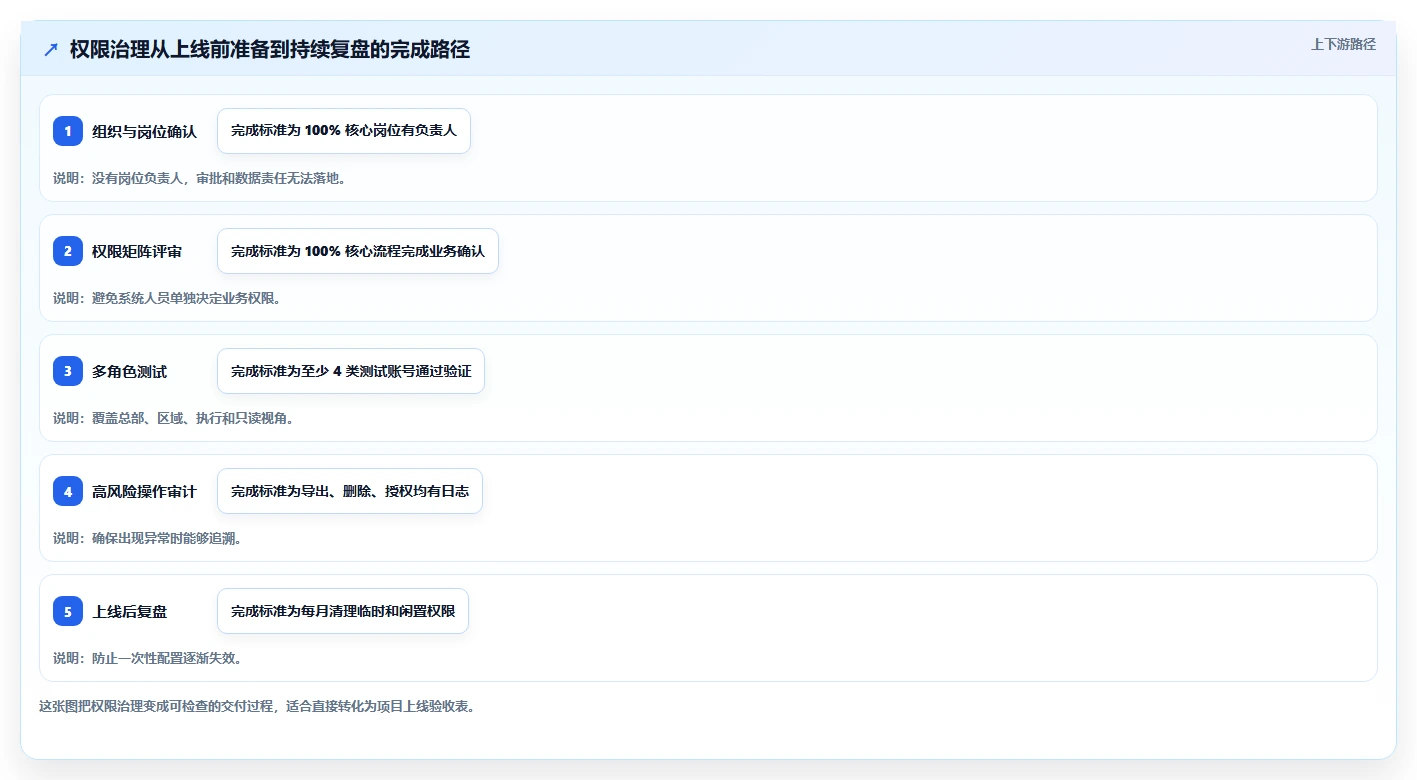The height and width of the screenshot is (780, 1417).
Task: Select the 多角色测试 step title
Action: click(x=130, y=371)
